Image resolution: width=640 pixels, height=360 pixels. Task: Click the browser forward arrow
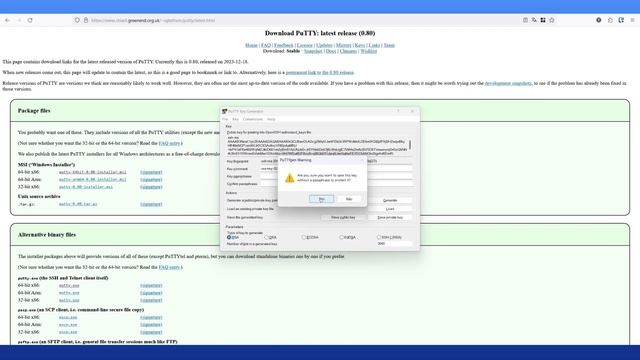pos(19,20)
